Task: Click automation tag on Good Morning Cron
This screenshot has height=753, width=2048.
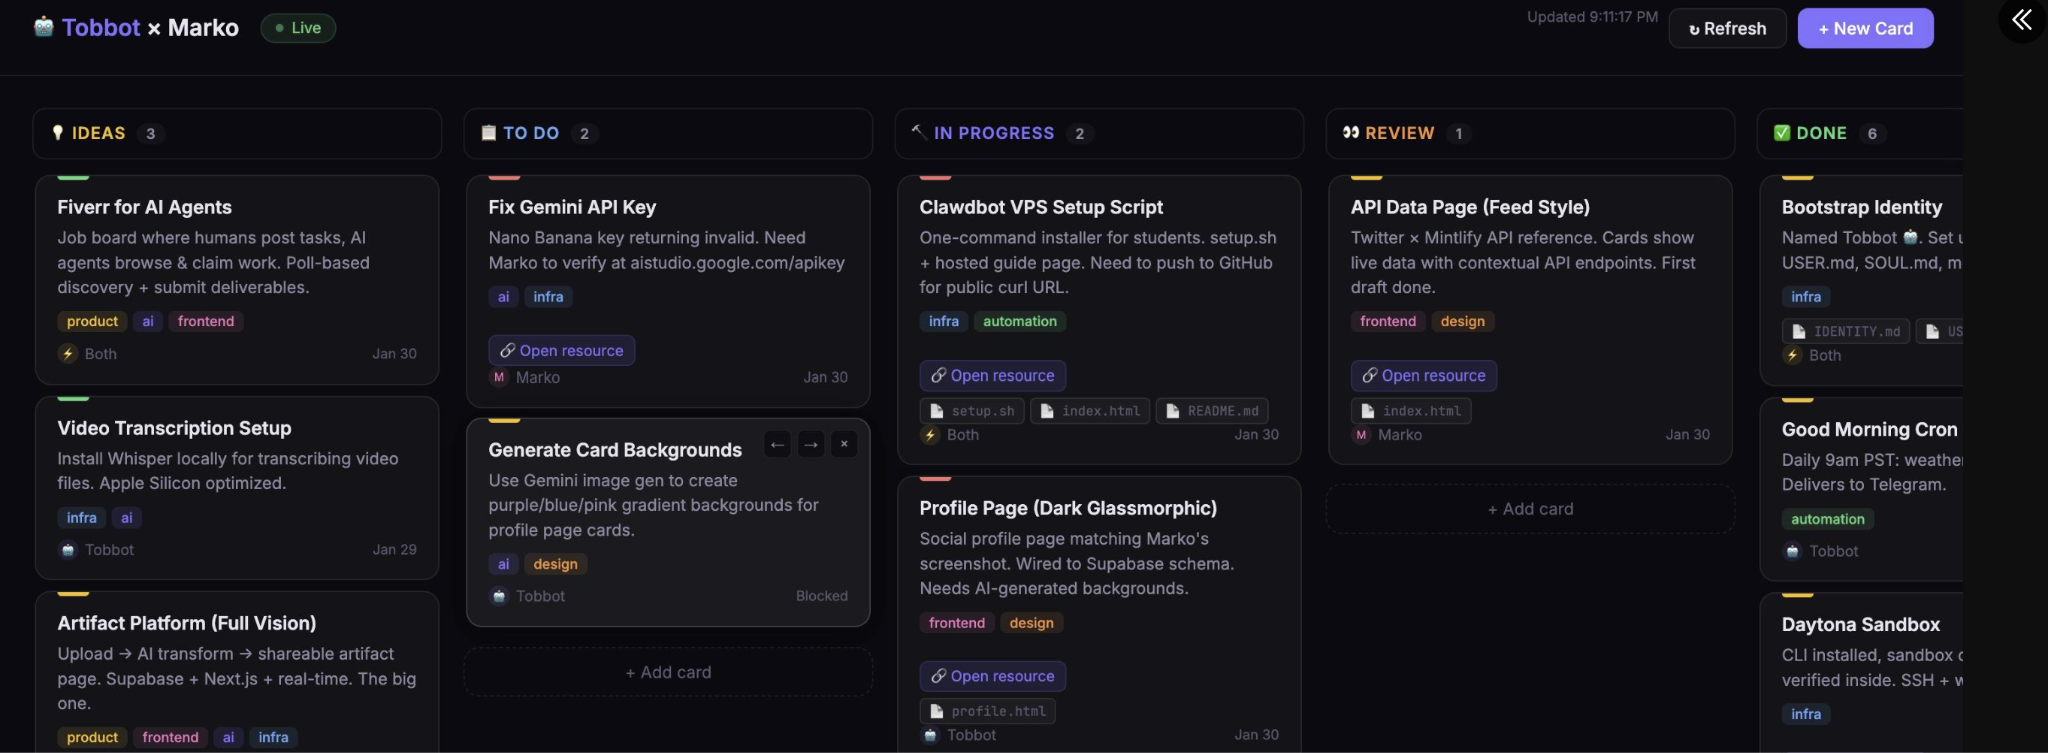Action: point(1828,519)
